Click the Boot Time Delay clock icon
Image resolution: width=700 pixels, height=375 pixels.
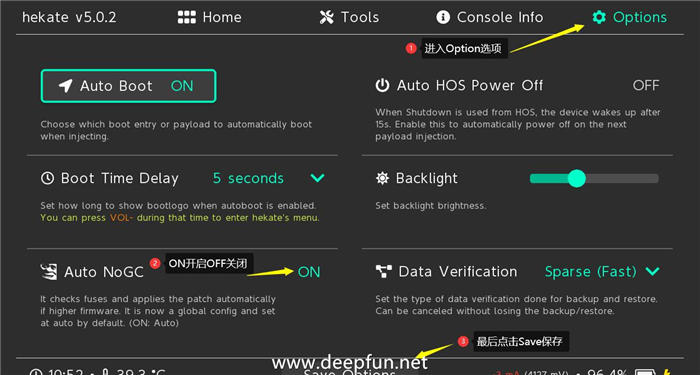point(47,179)
